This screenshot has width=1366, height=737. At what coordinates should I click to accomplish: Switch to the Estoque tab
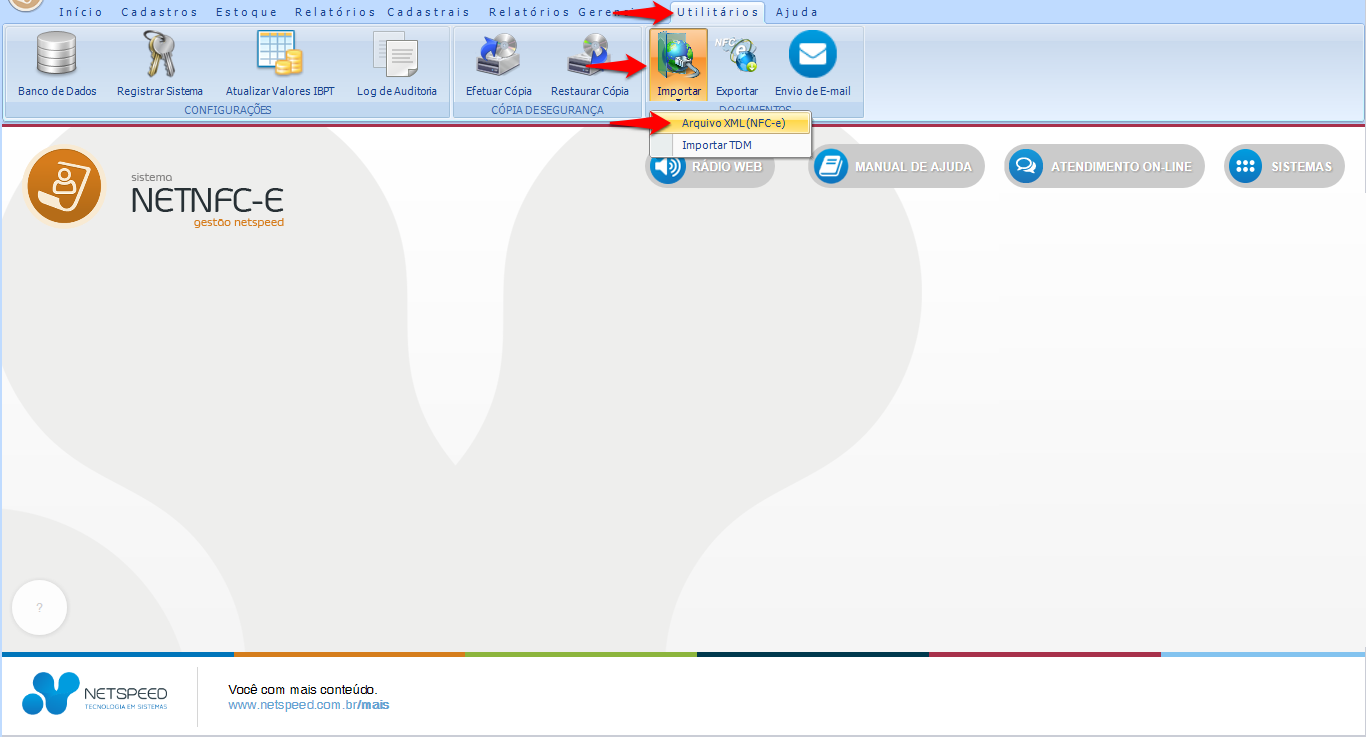pyautogui.click(x=247, y=12)
